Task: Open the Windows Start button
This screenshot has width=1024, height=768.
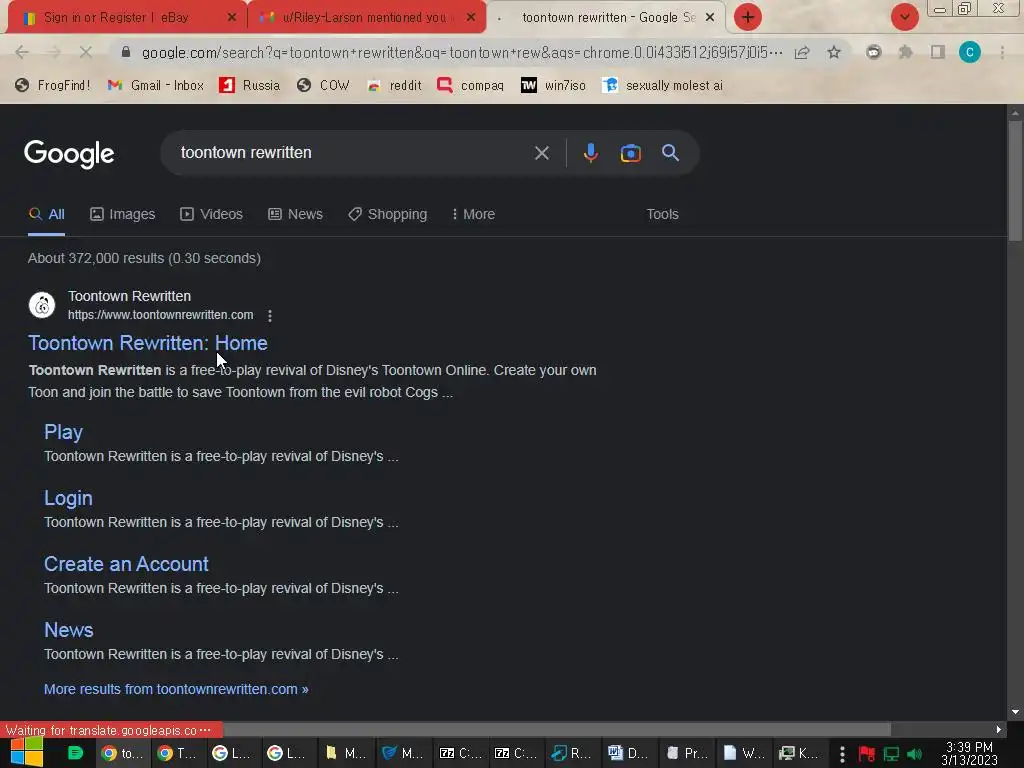Action: [27, 752]
